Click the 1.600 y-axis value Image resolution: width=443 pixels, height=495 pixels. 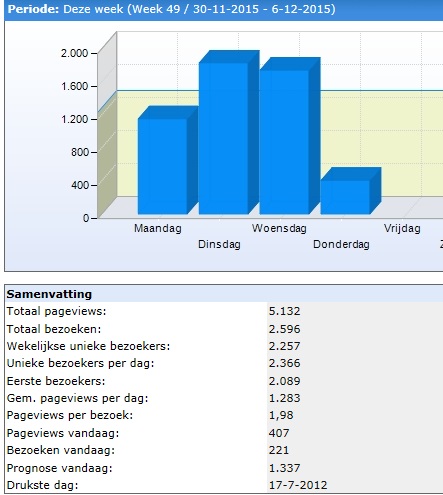point(74,86)
